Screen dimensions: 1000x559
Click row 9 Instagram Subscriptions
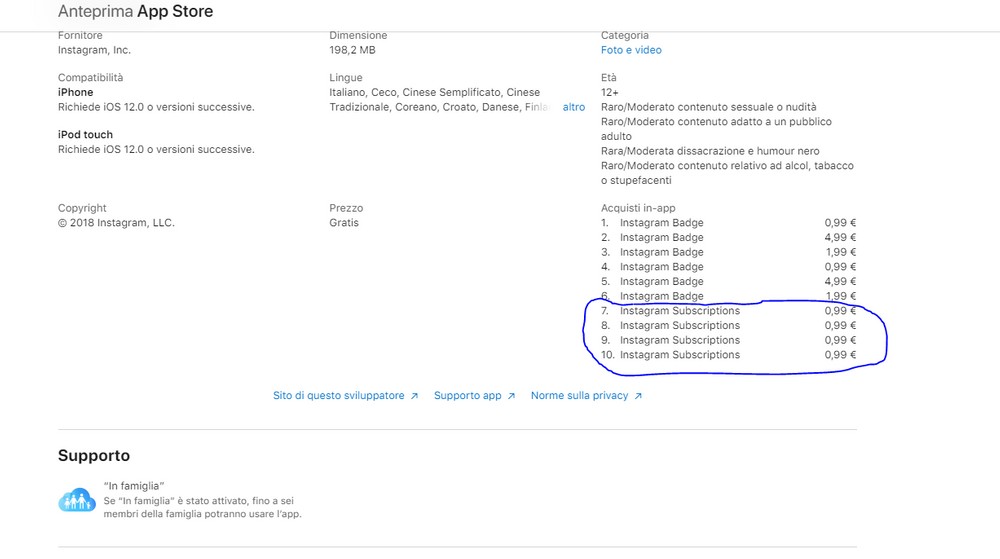click(x=728, y=340)
